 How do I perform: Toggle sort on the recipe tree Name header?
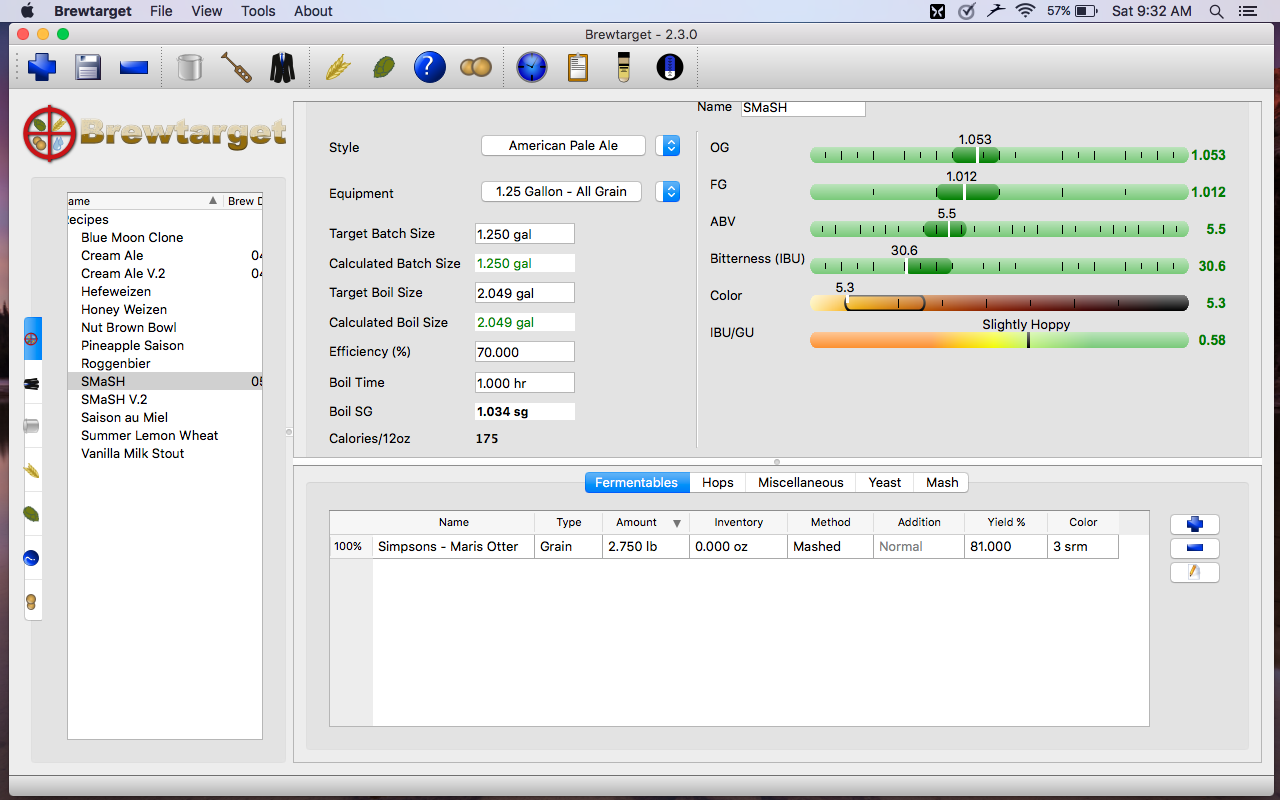click(145, 201)
